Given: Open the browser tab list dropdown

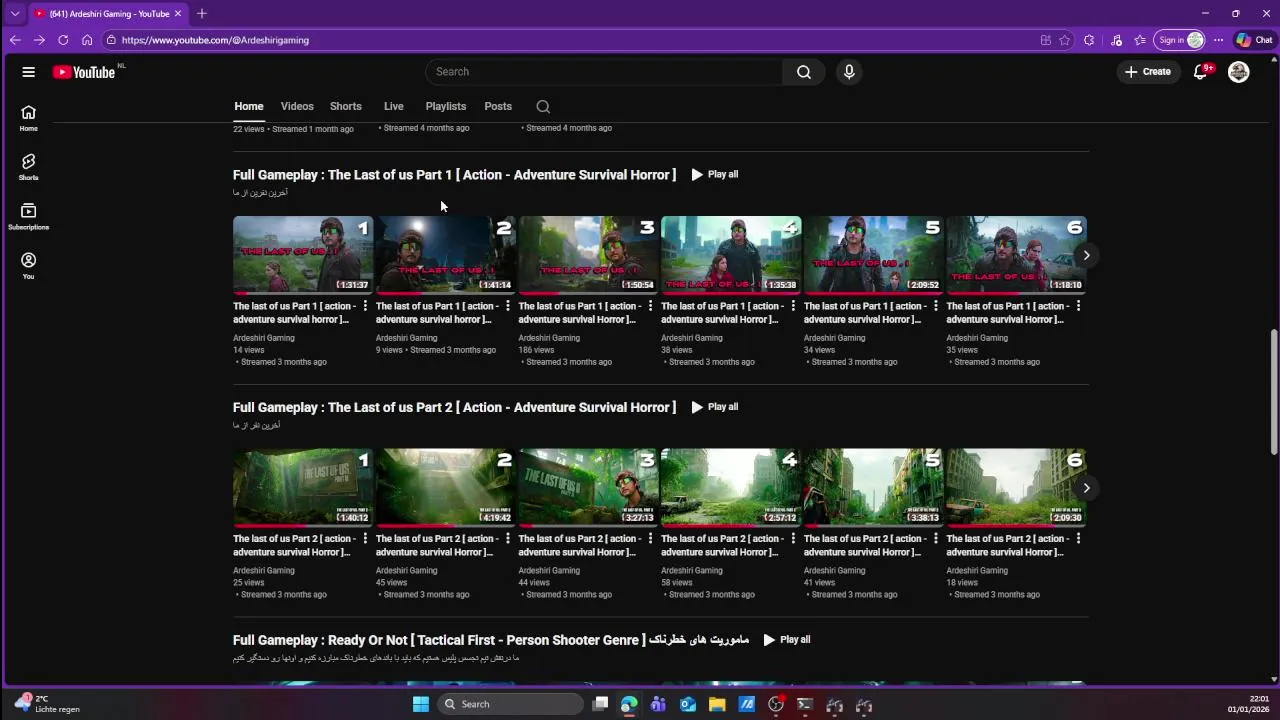Looking at the screenshot, I should pyautogui.click(x=14, y=13).
